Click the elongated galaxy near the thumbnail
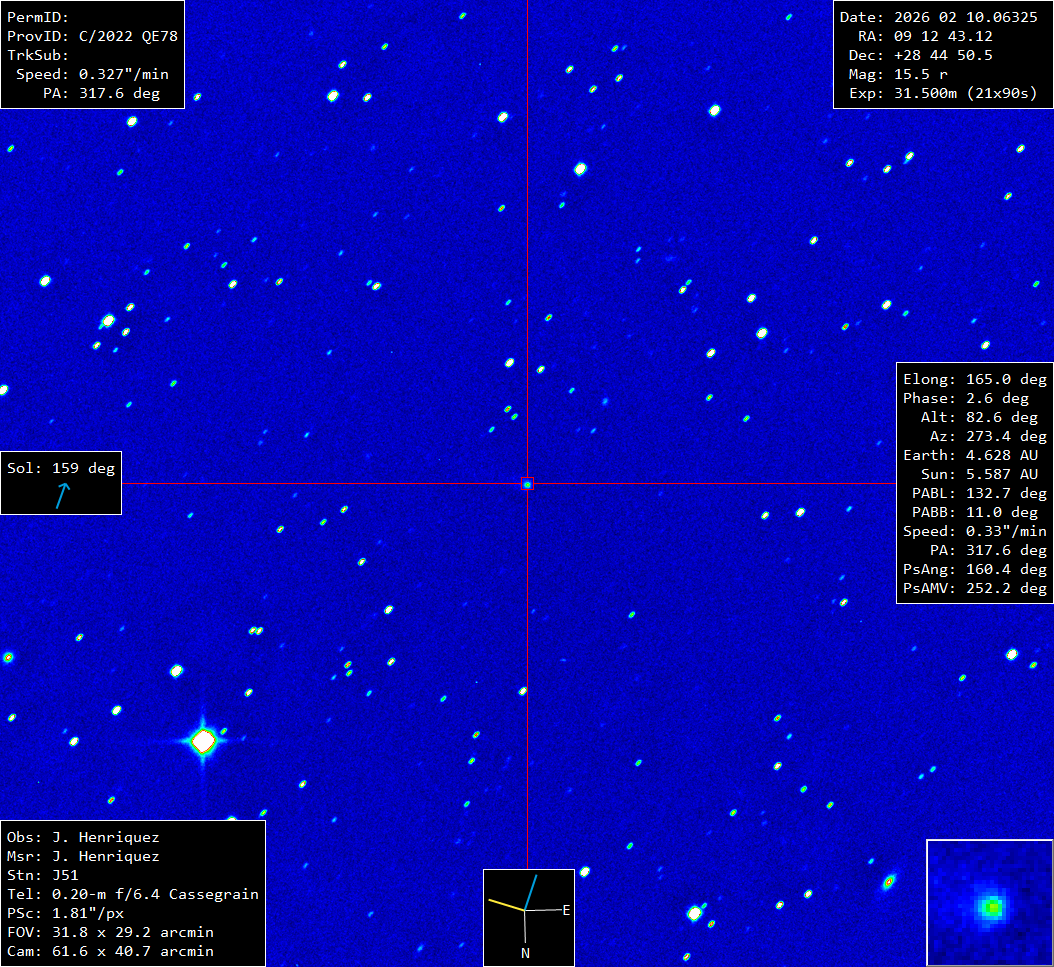The height and width of the screenshot is (967, 1054). coord(888,882)
